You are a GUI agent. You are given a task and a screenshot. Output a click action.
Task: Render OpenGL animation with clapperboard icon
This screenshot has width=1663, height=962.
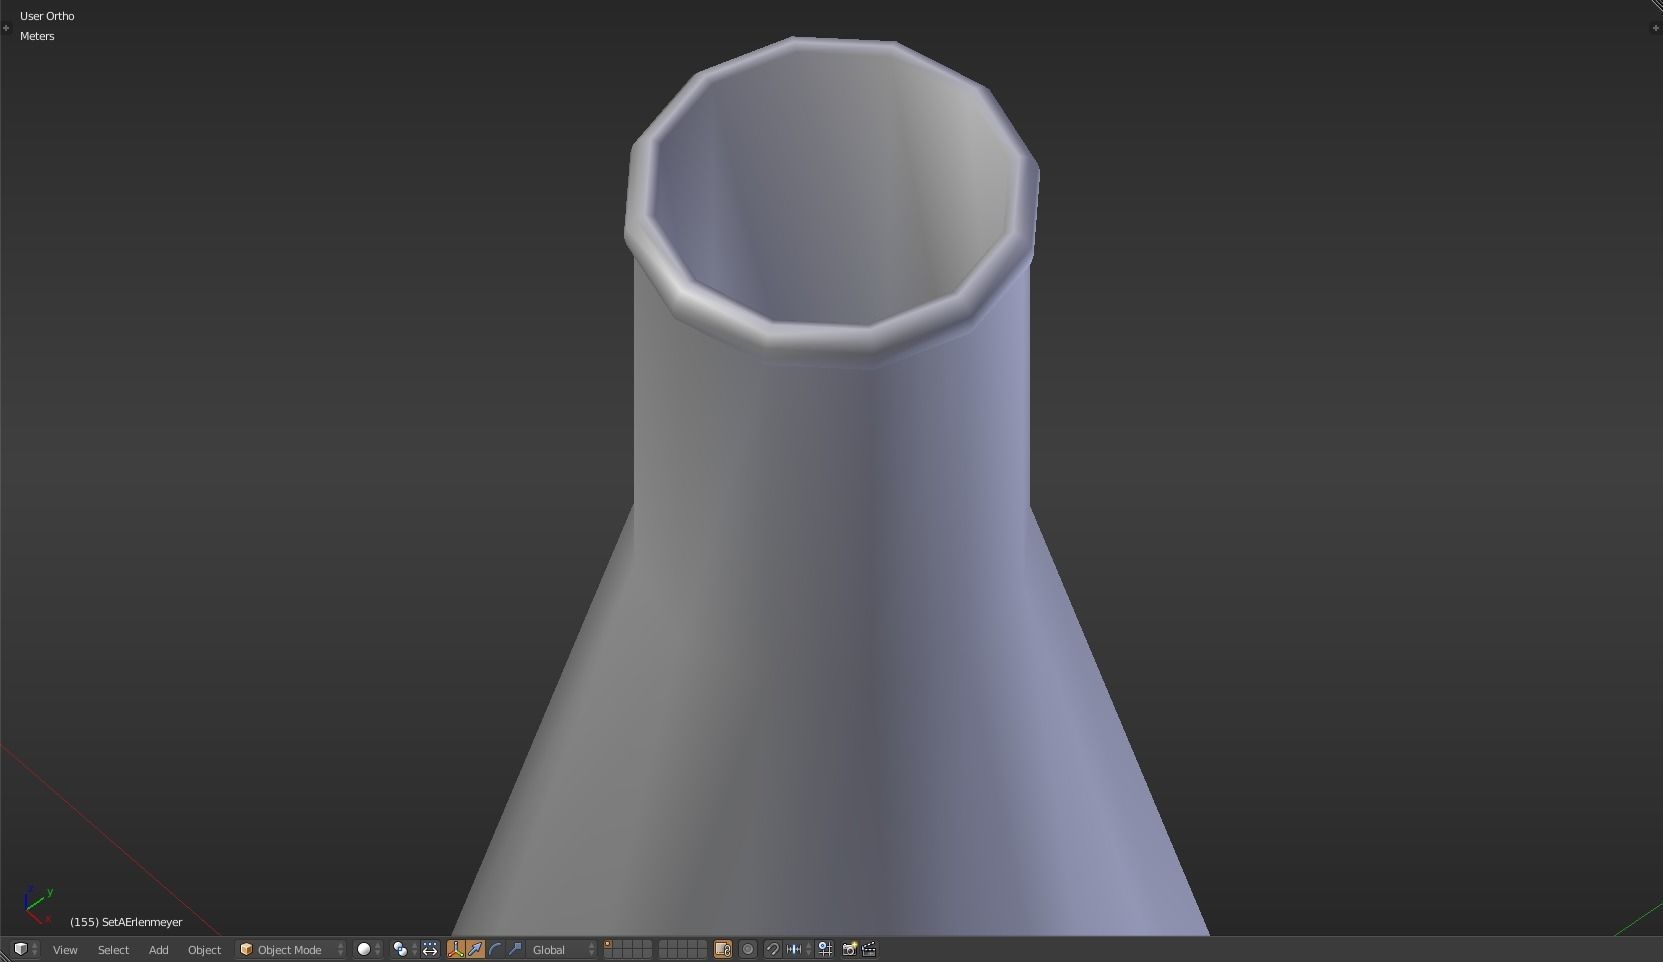pos(869,949)
